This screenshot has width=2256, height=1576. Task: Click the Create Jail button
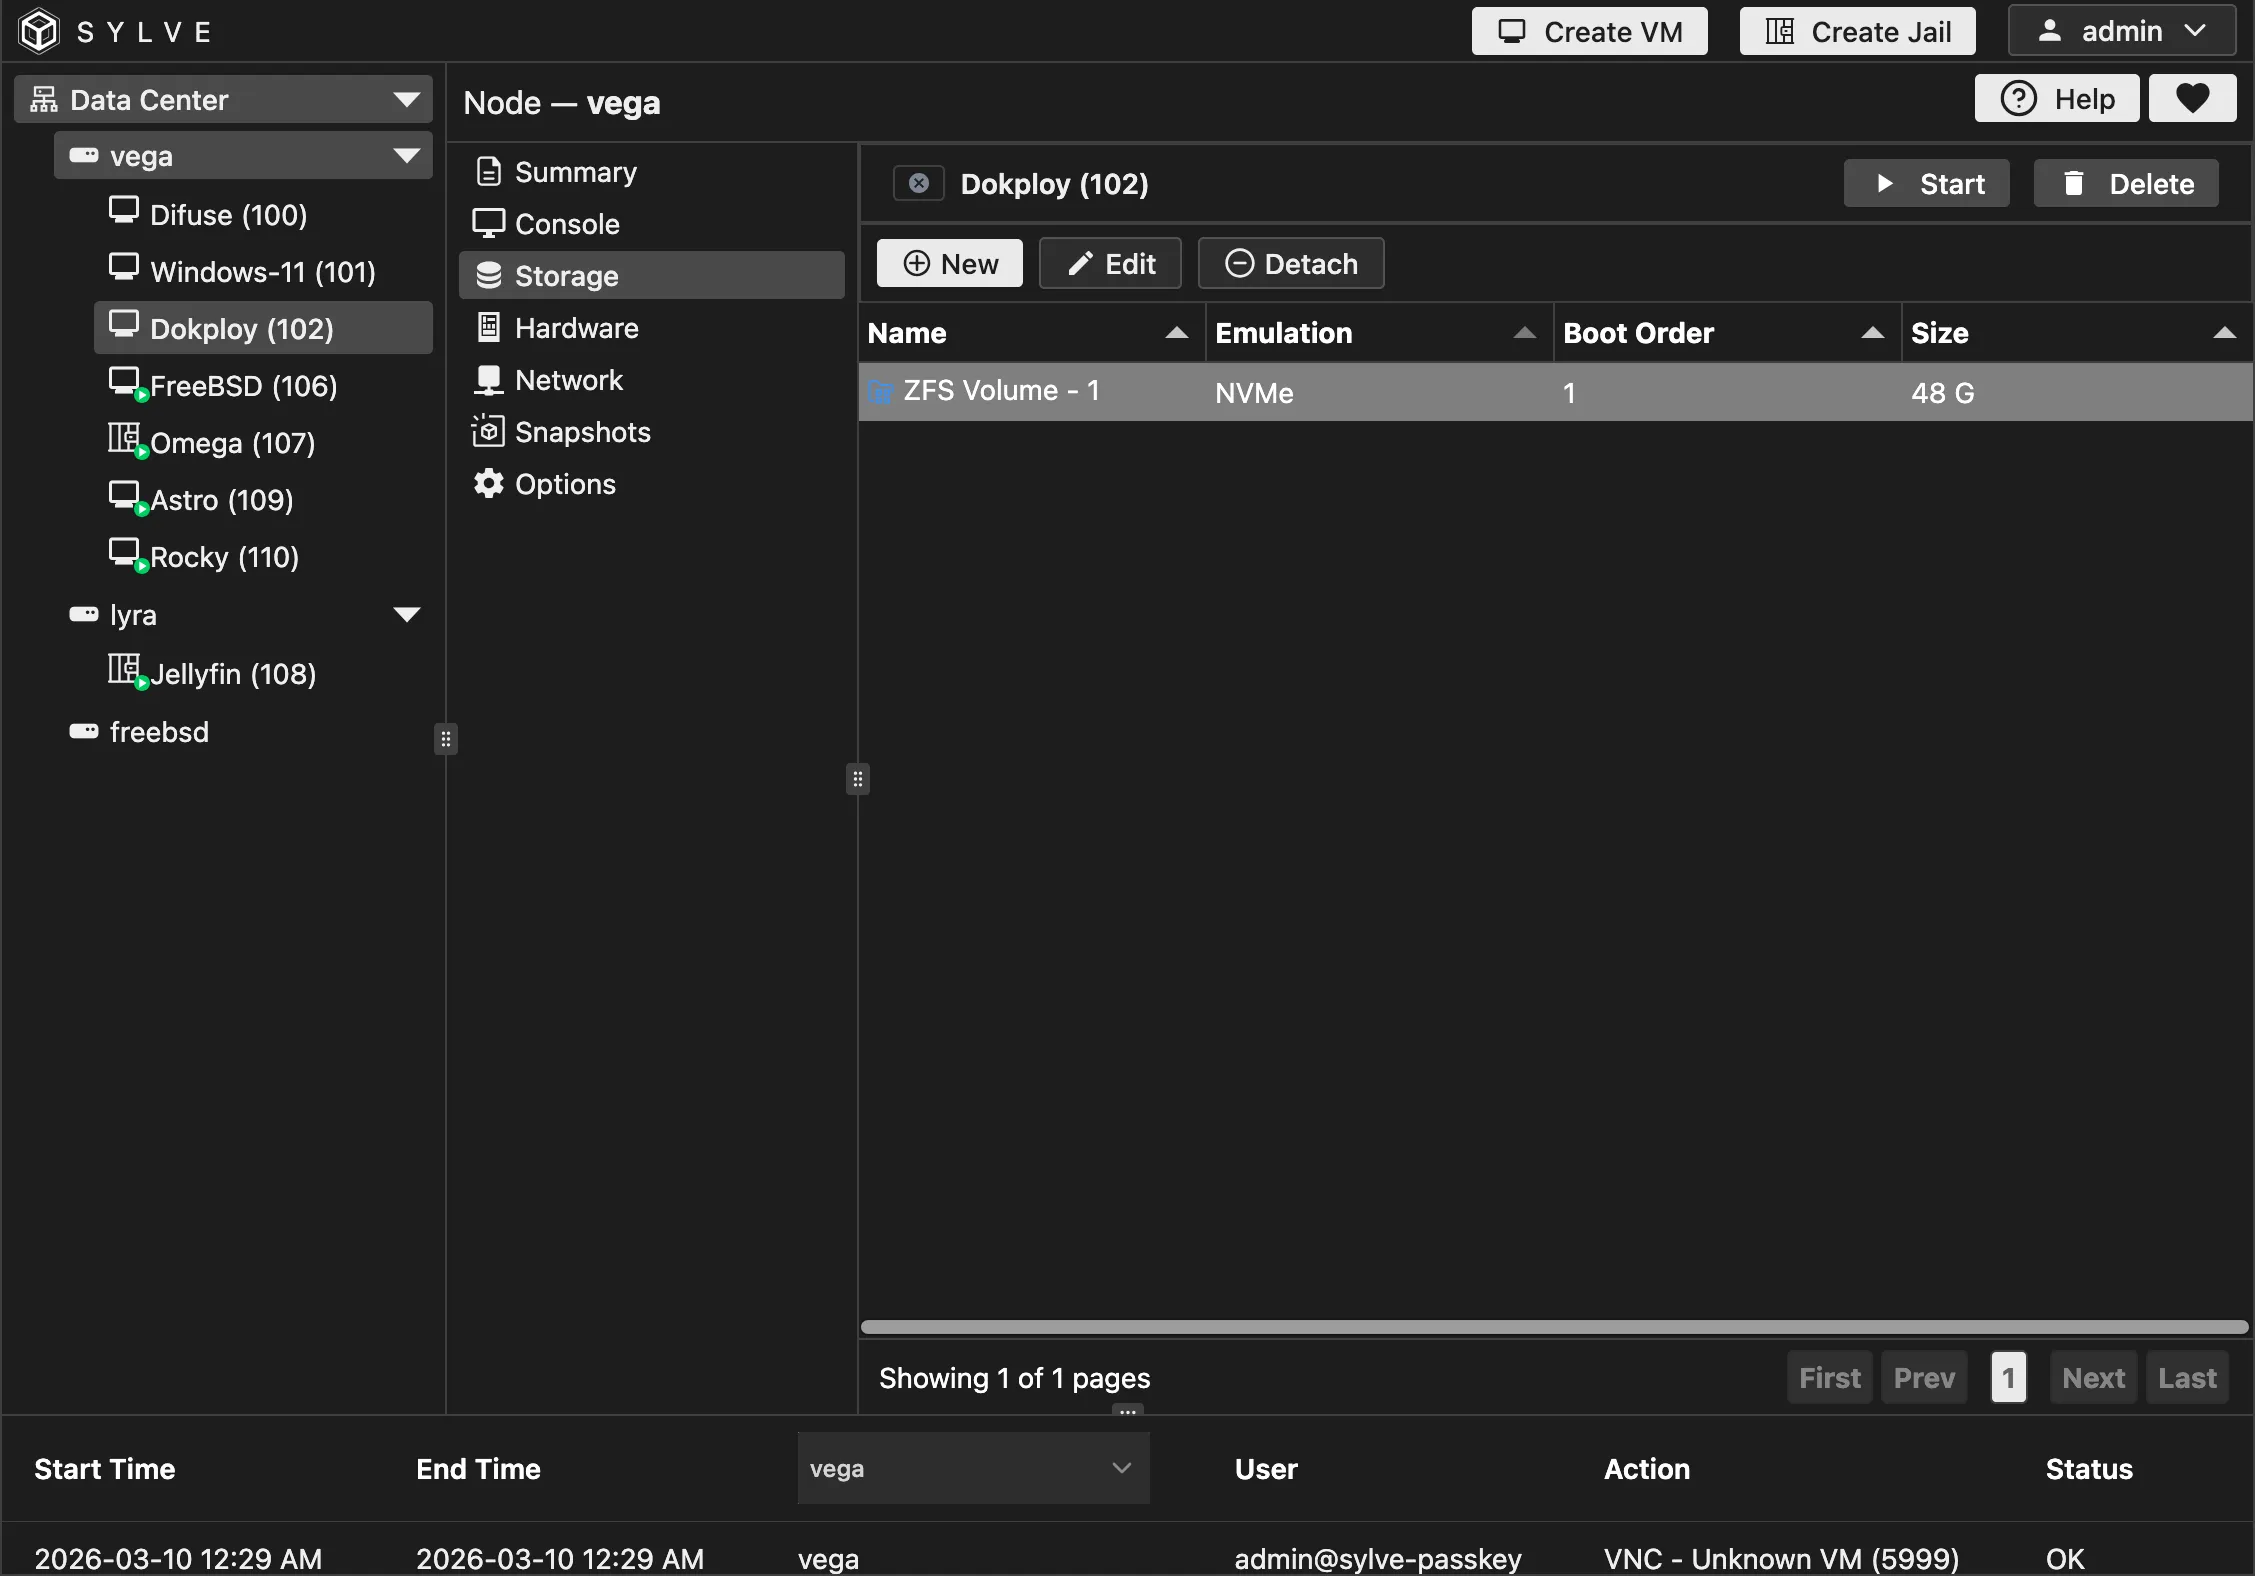point(1857,31)
